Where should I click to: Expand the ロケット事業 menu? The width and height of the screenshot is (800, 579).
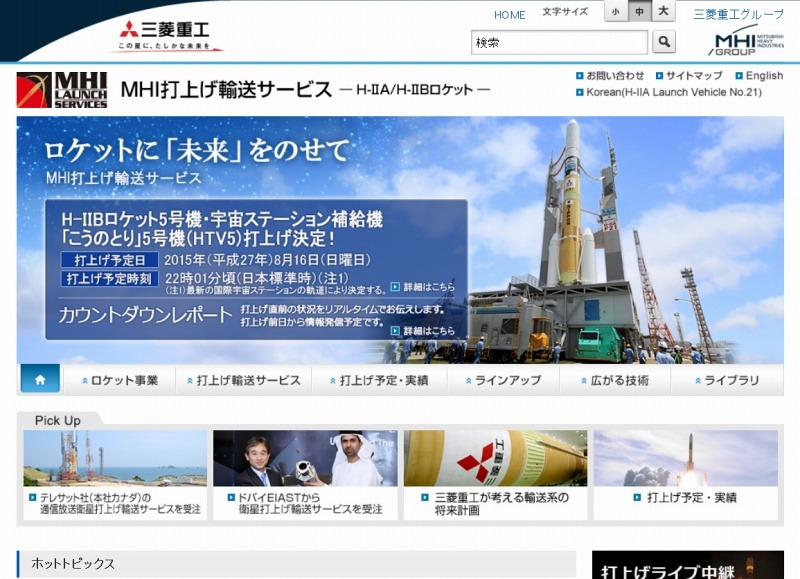pos(120,381)
